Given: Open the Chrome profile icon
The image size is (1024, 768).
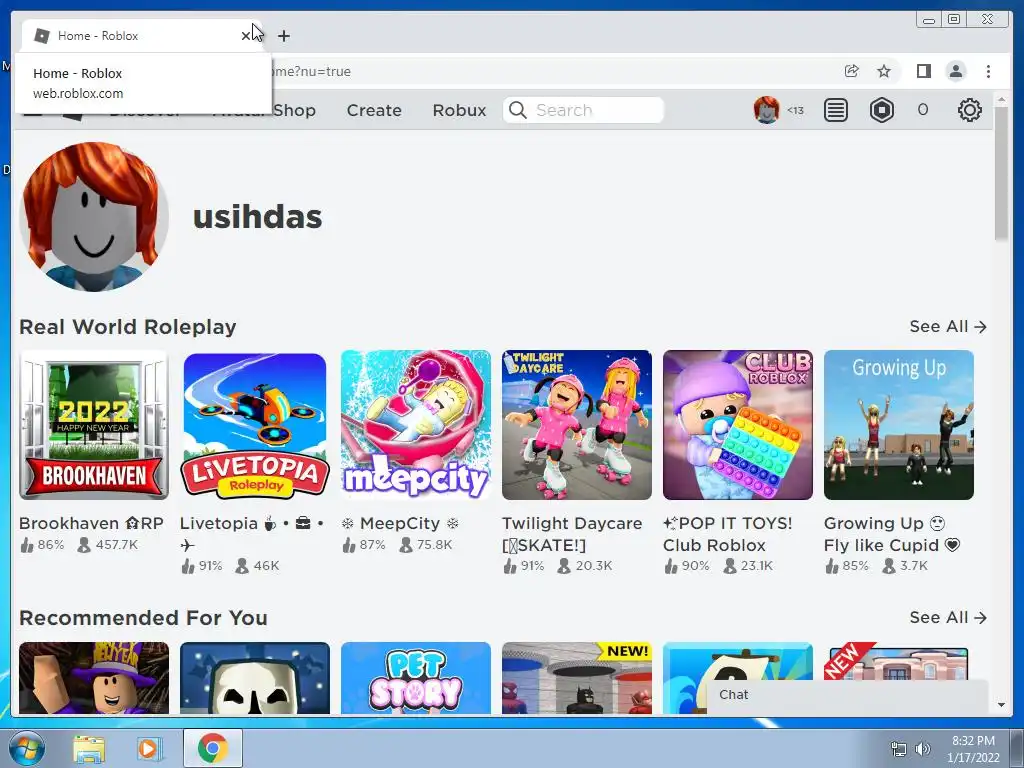Looking at the screenshot, I should [956, 71].
